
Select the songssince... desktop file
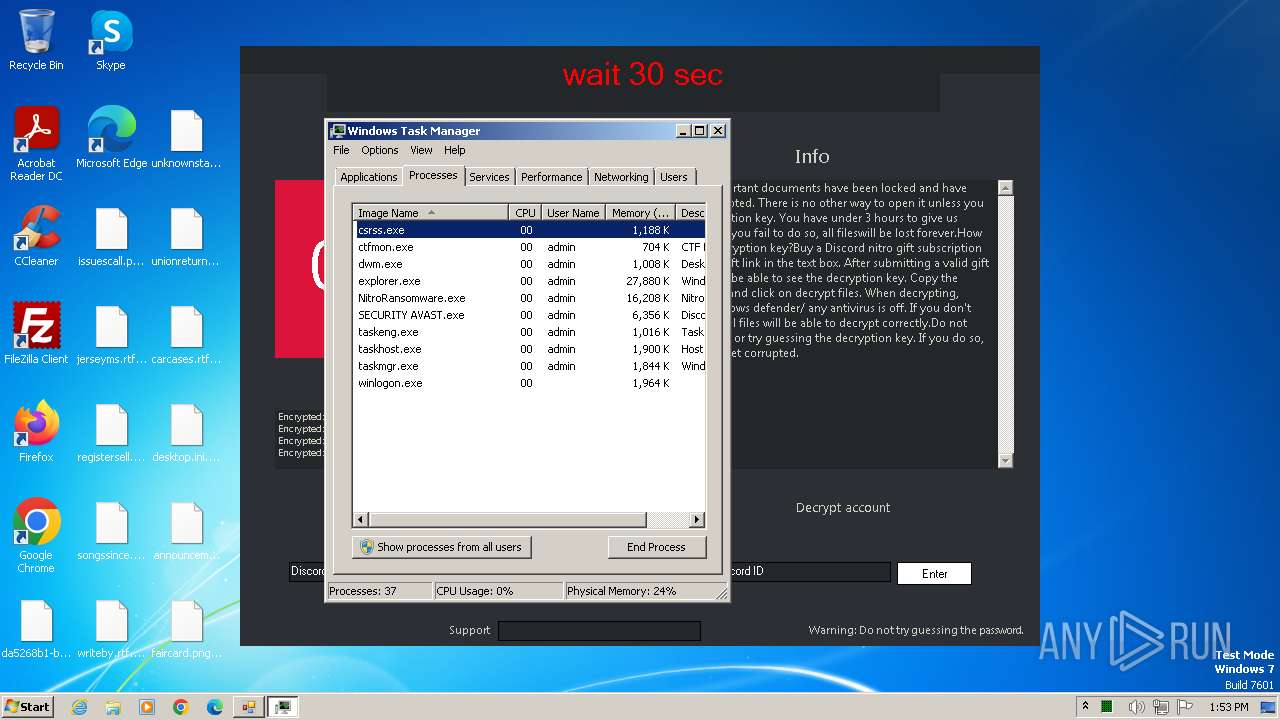point(111,530)
